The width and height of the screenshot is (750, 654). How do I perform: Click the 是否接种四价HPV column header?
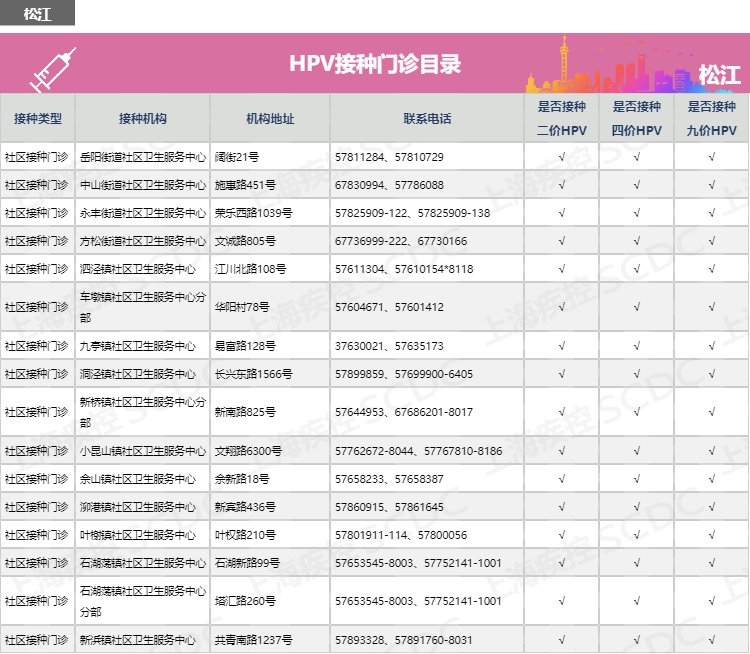(637, 118)
